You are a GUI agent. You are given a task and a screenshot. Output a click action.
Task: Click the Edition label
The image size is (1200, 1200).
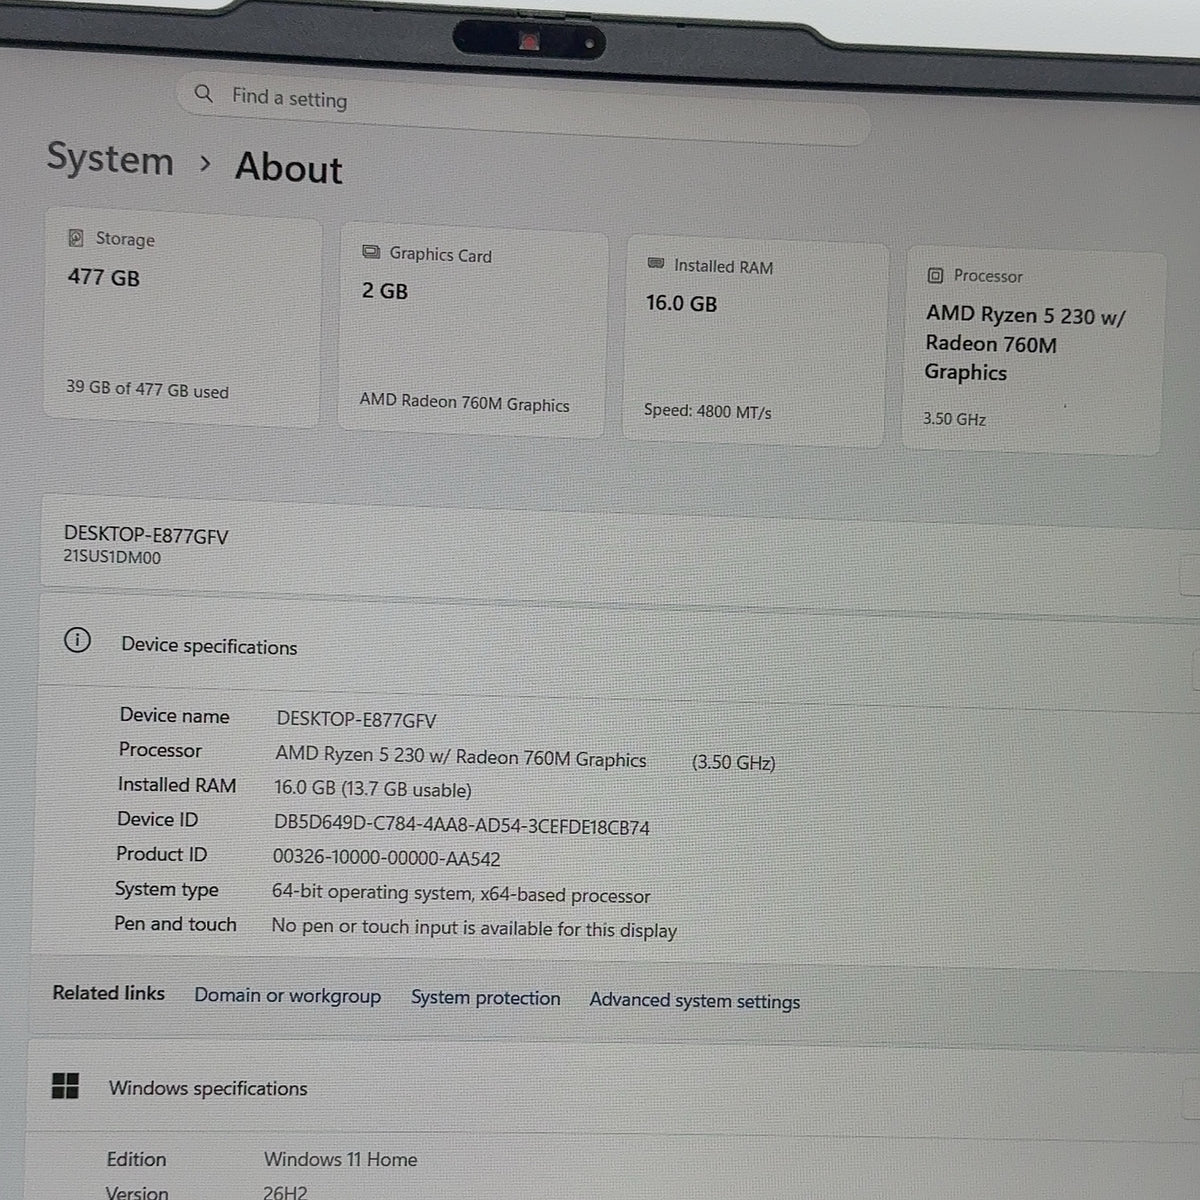[136, 1159]
